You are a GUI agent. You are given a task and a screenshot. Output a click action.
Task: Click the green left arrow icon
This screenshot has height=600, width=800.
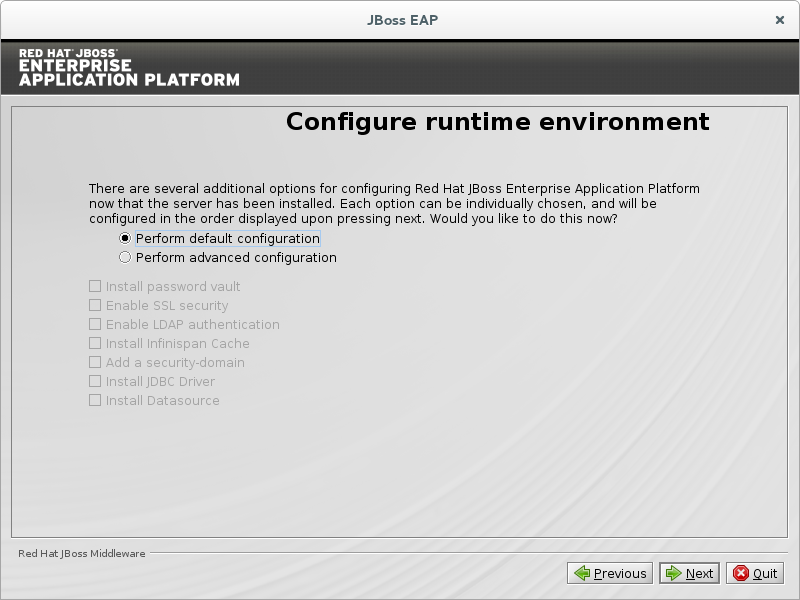(x=582, y=573)
